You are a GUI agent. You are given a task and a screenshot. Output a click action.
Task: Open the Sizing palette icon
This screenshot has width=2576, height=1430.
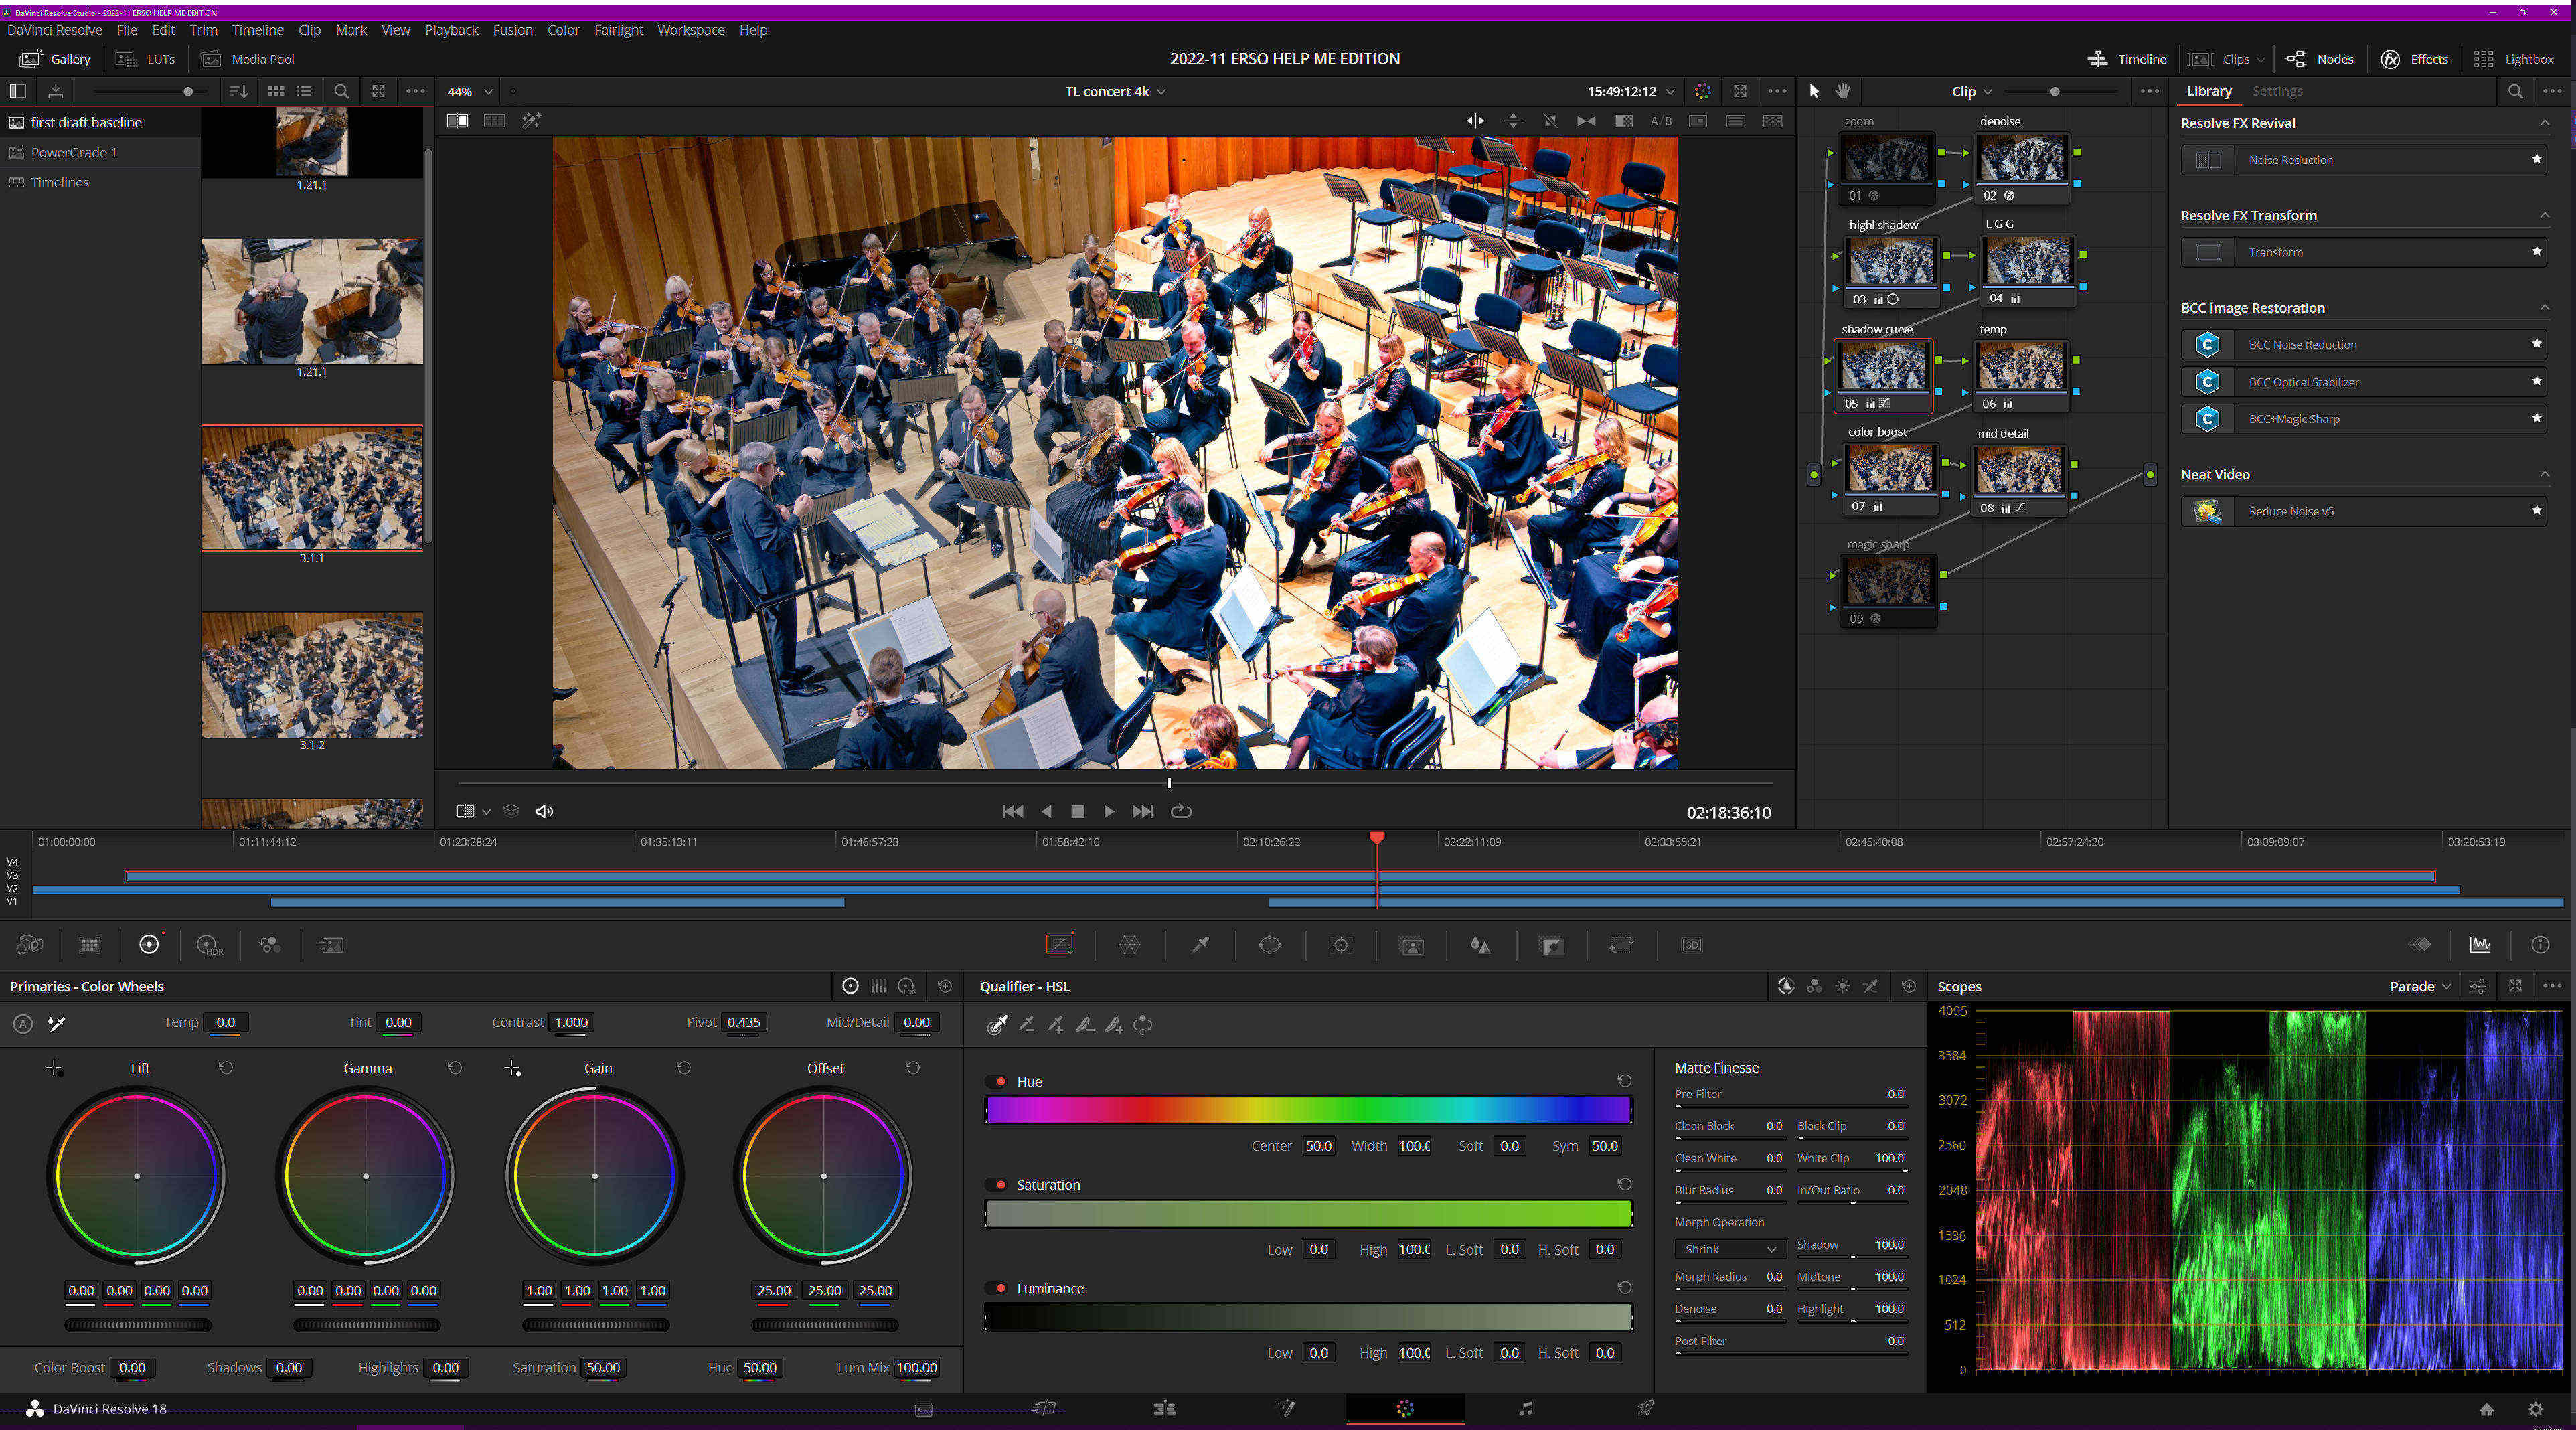1621,945
